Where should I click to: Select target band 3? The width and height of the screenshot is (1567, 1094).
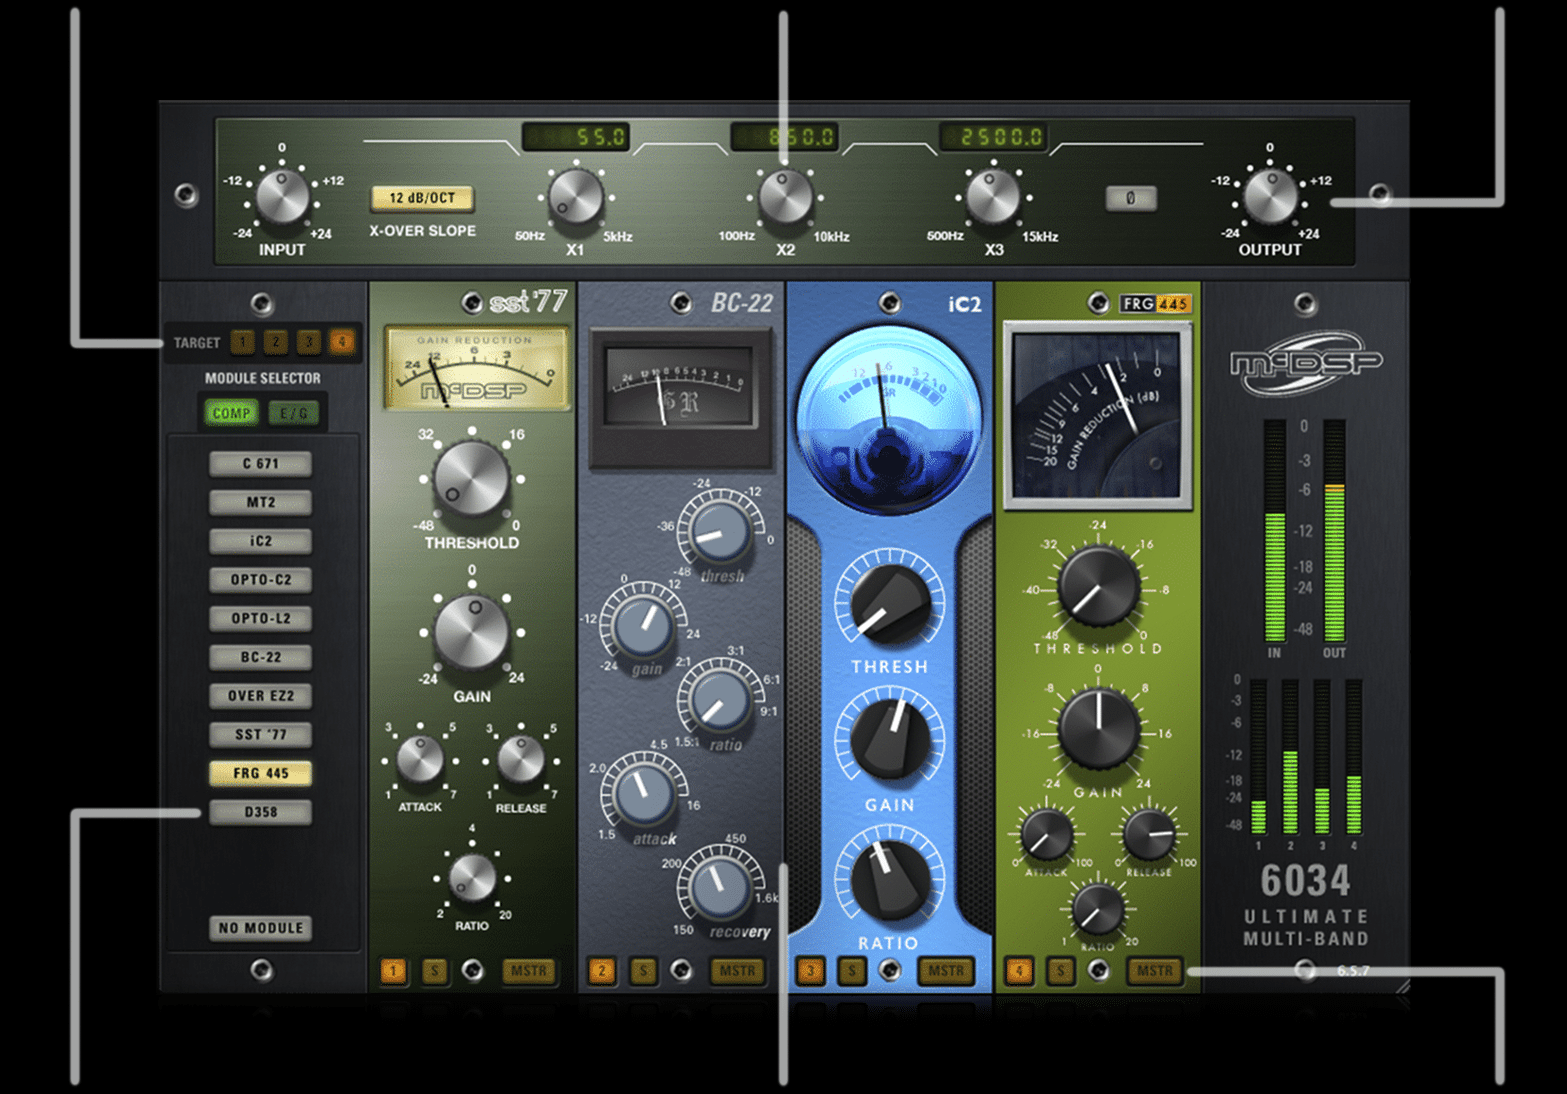(x=308, y=343)
